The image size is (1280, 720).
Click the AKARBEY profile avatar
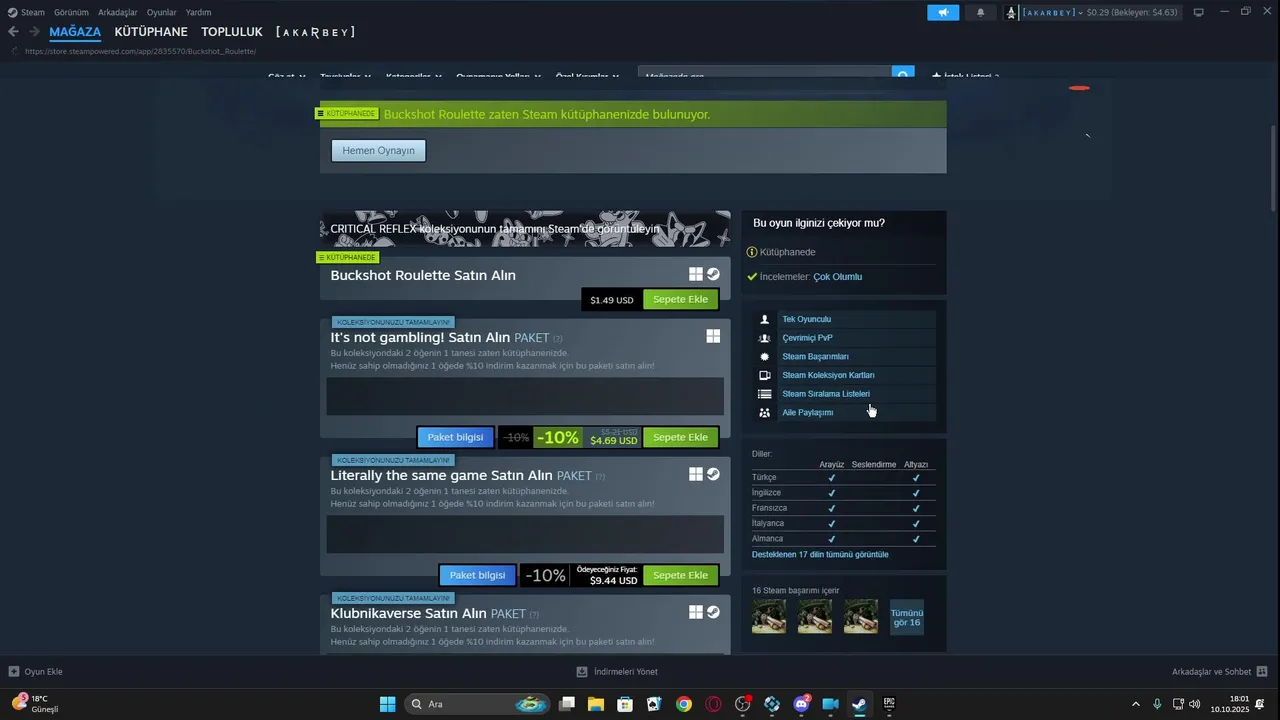pyautogui.click(x=1012, y=12)
